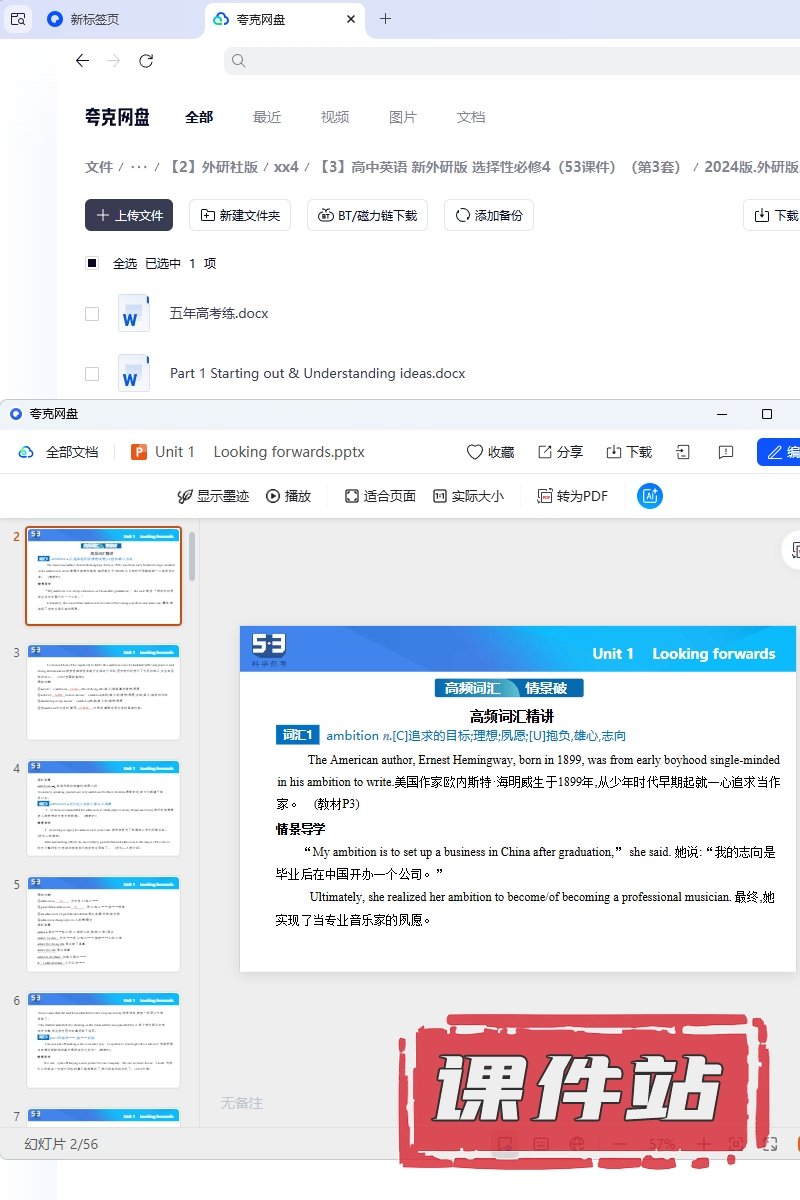Switch to the 视频 category tab
This screenshot has width=800, height=1200.
point(335,117)
